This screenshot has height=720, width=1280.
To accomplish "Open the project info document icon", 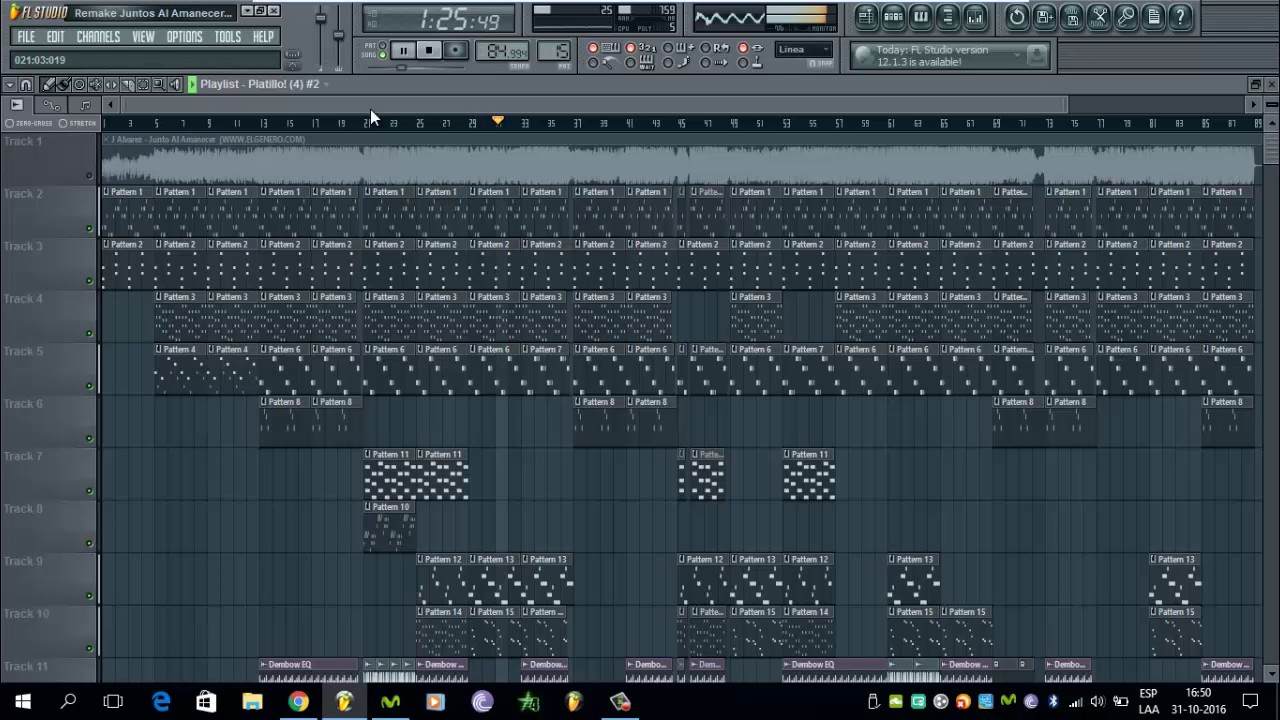I will tap(1153, 17).
